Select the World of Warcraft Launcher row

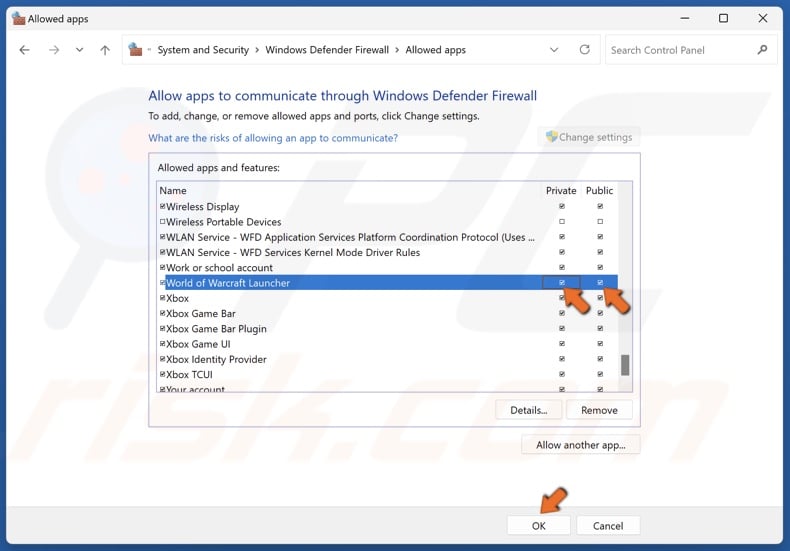[x=387, y=283]
